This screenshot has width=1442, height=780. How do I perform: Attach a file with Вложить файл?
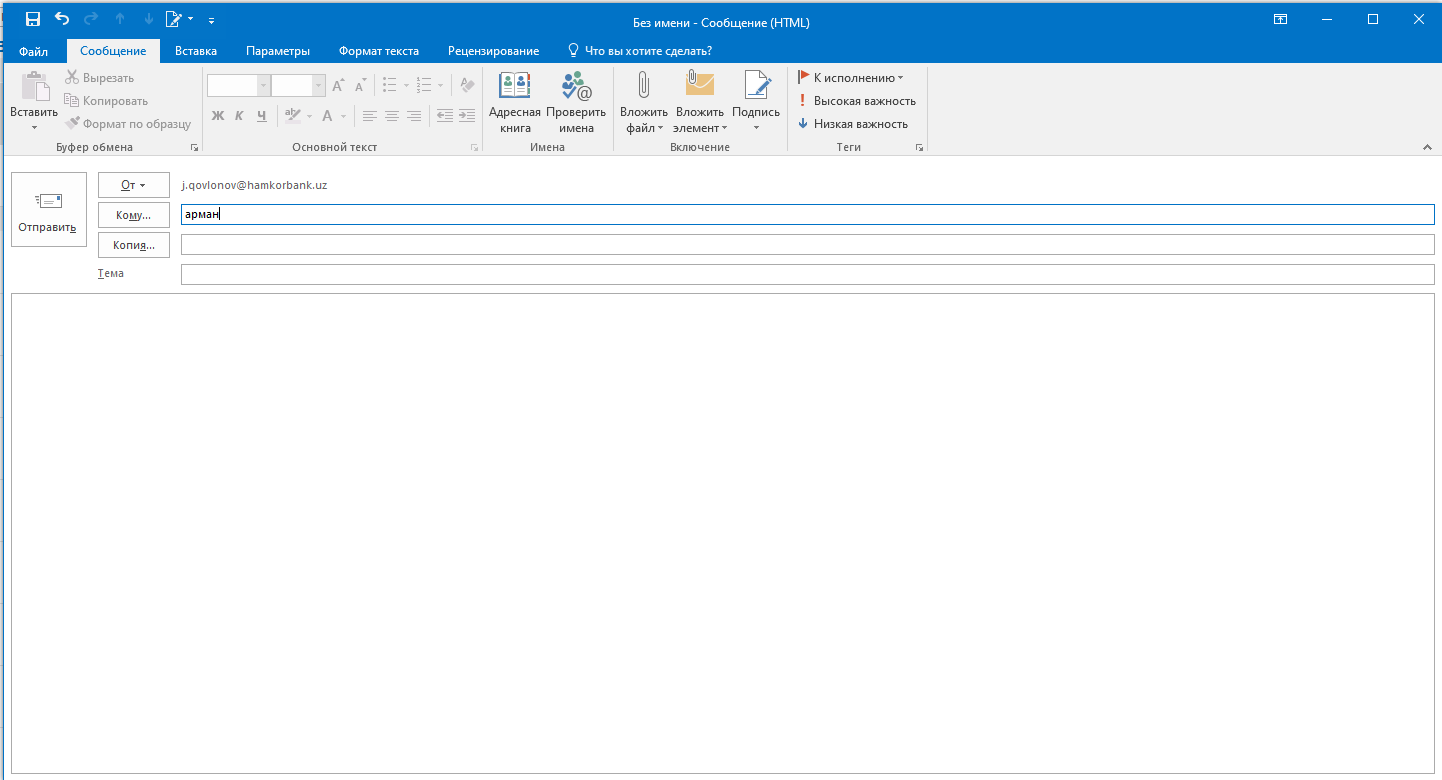pyautogui.click(x=643, y=102)
